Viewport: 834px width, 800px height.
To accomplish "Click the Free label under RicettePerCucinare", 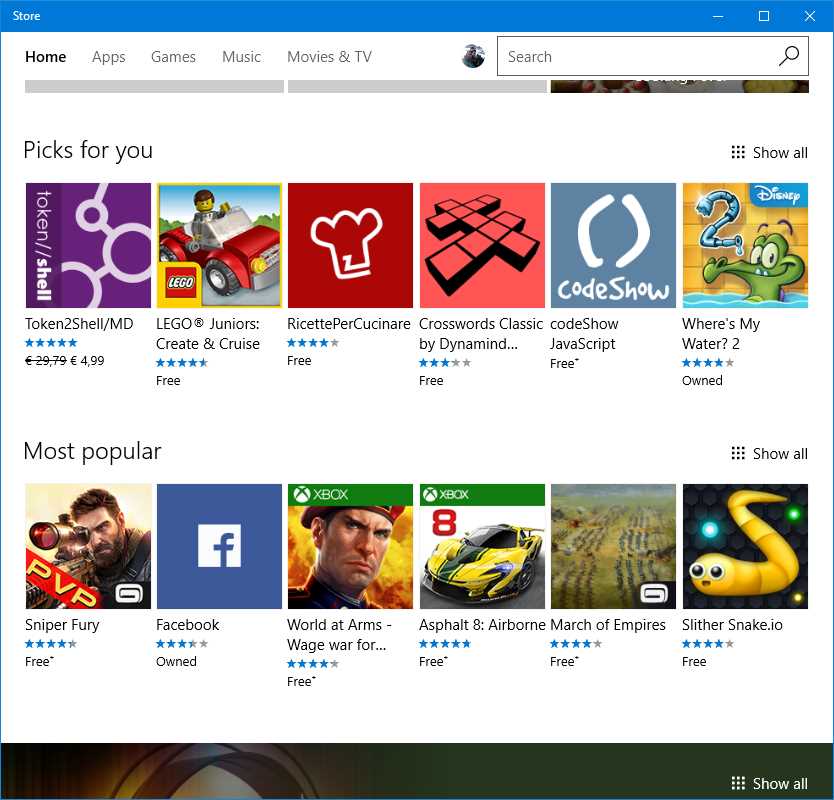I will pos(299,361).
